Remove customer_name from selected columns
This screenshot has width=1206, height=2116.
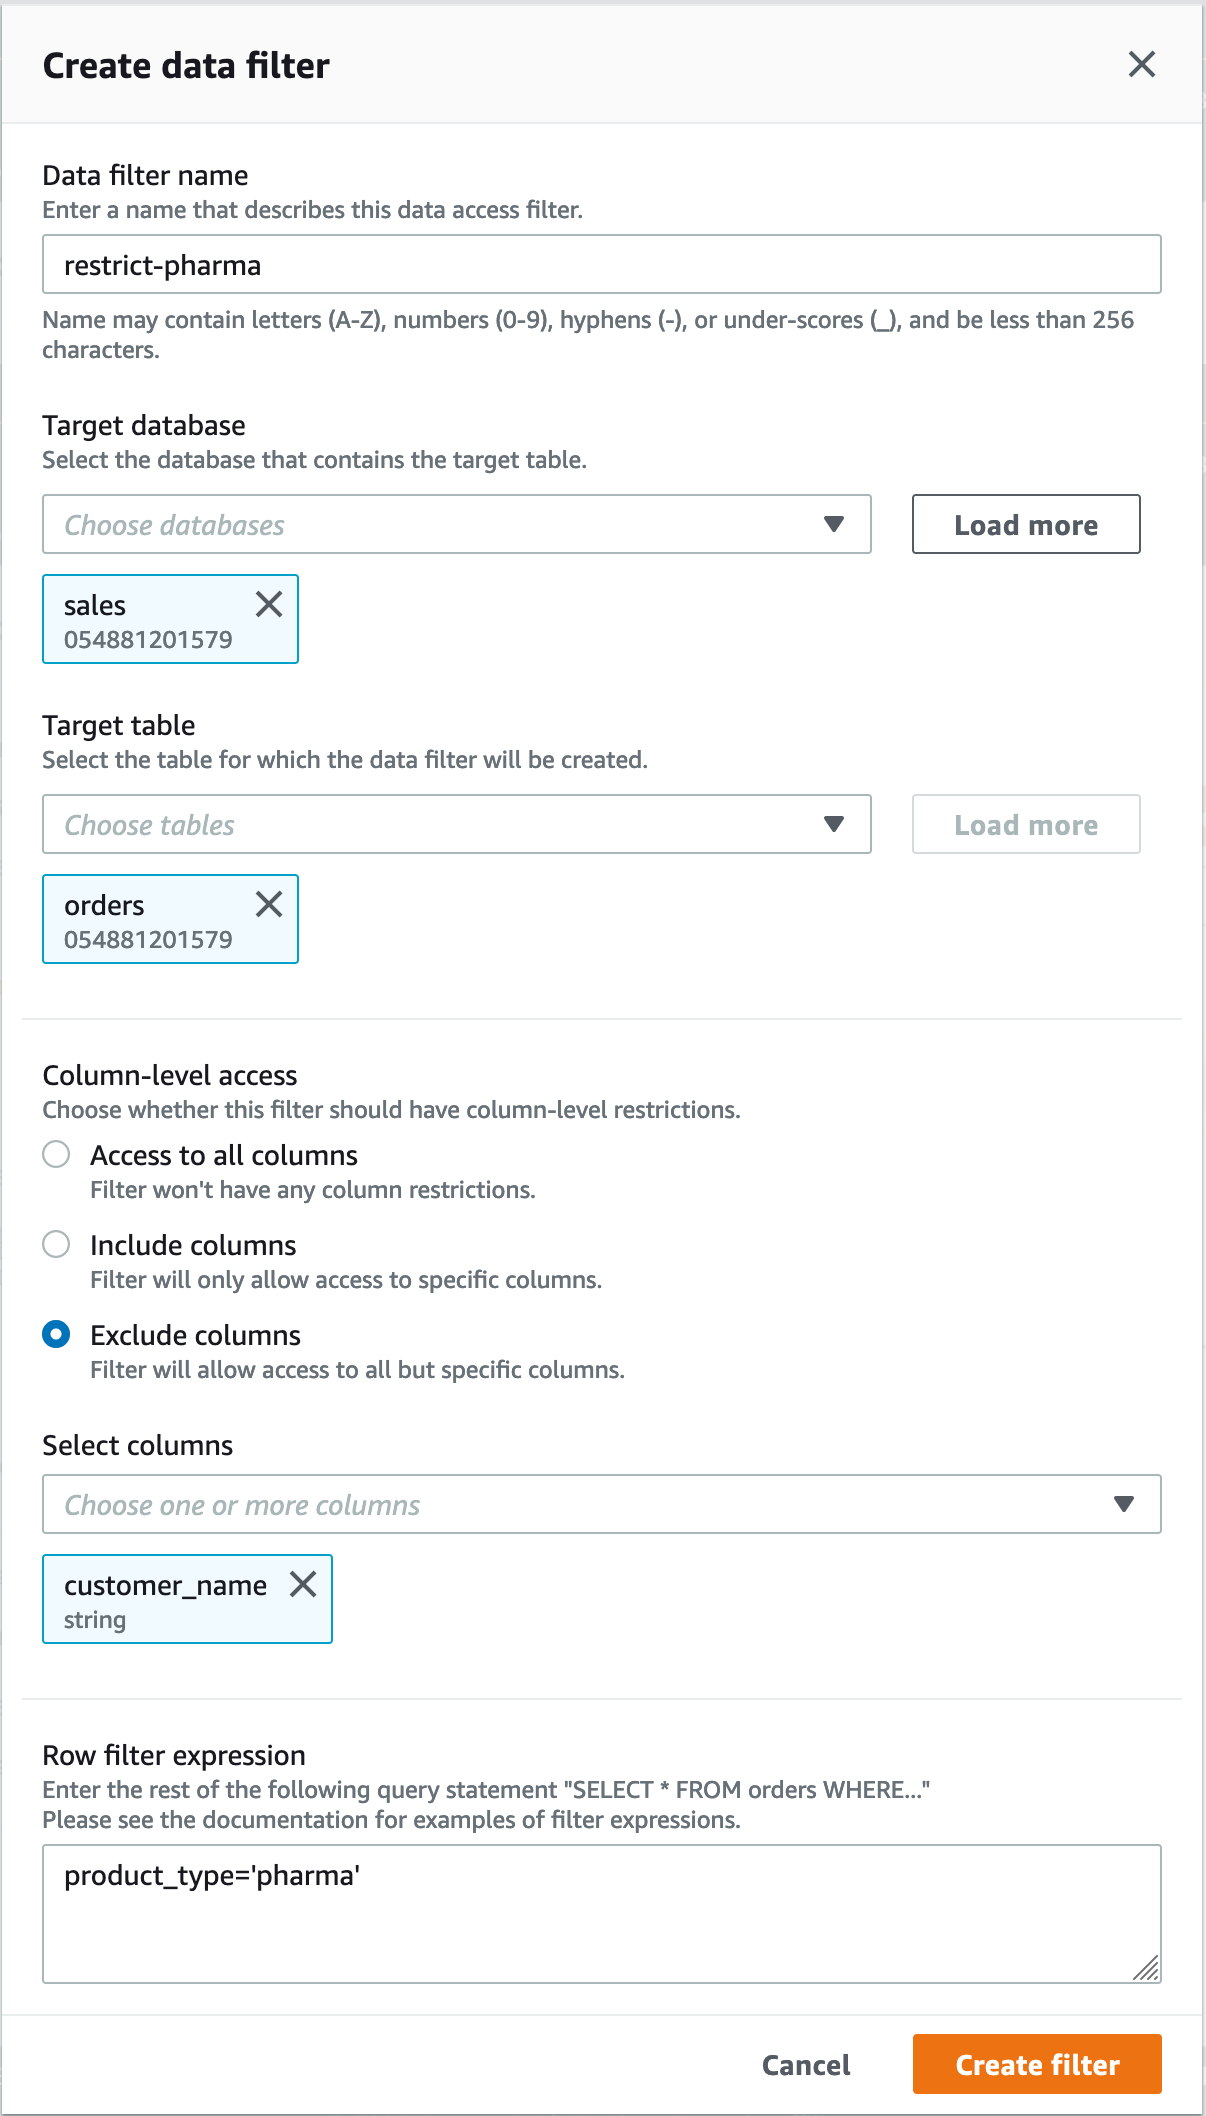coord(303,1585)
